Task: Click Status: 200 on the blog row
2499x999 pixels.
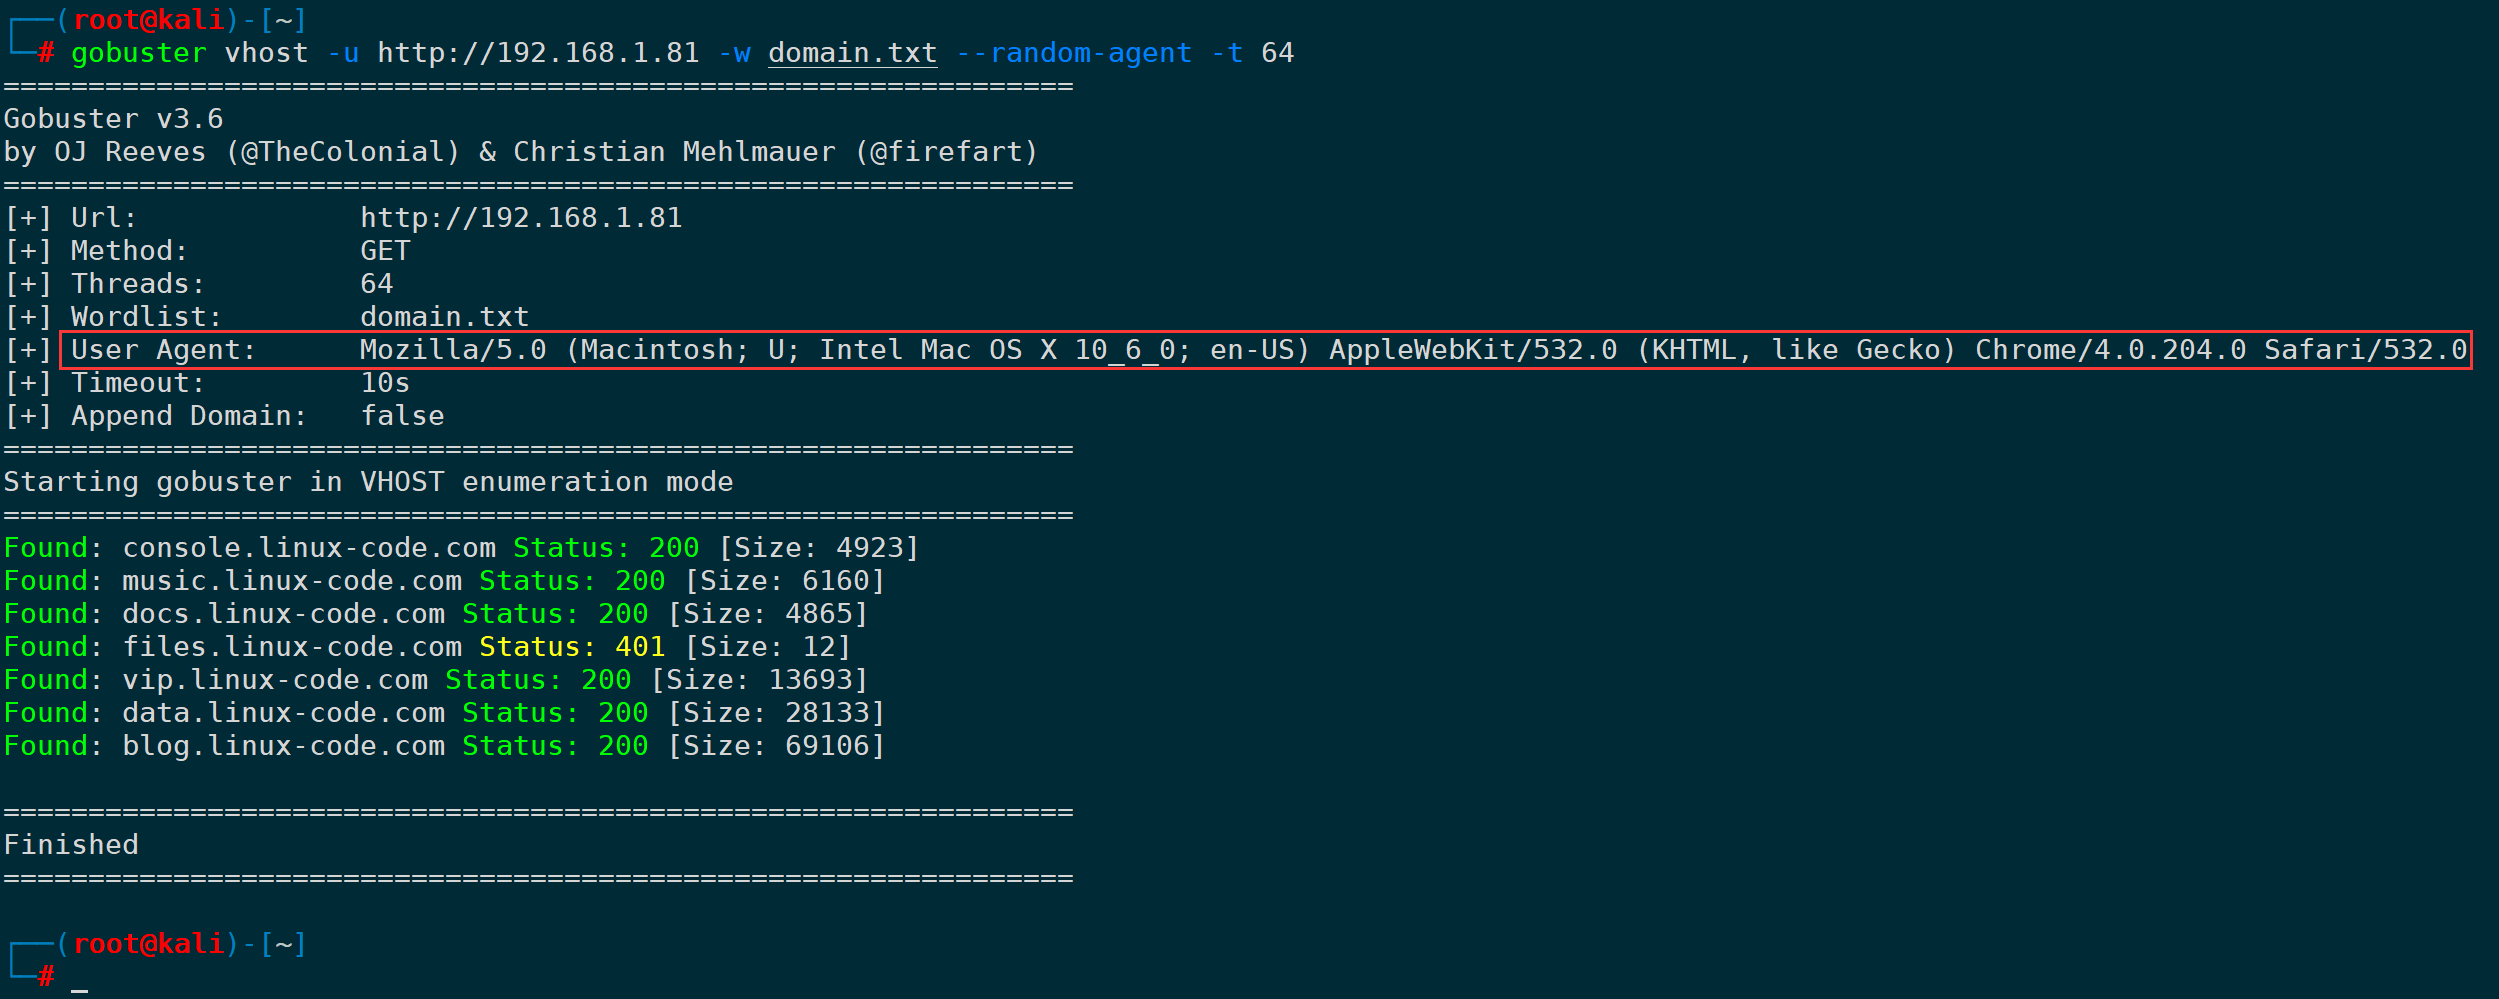Action: 555,746
